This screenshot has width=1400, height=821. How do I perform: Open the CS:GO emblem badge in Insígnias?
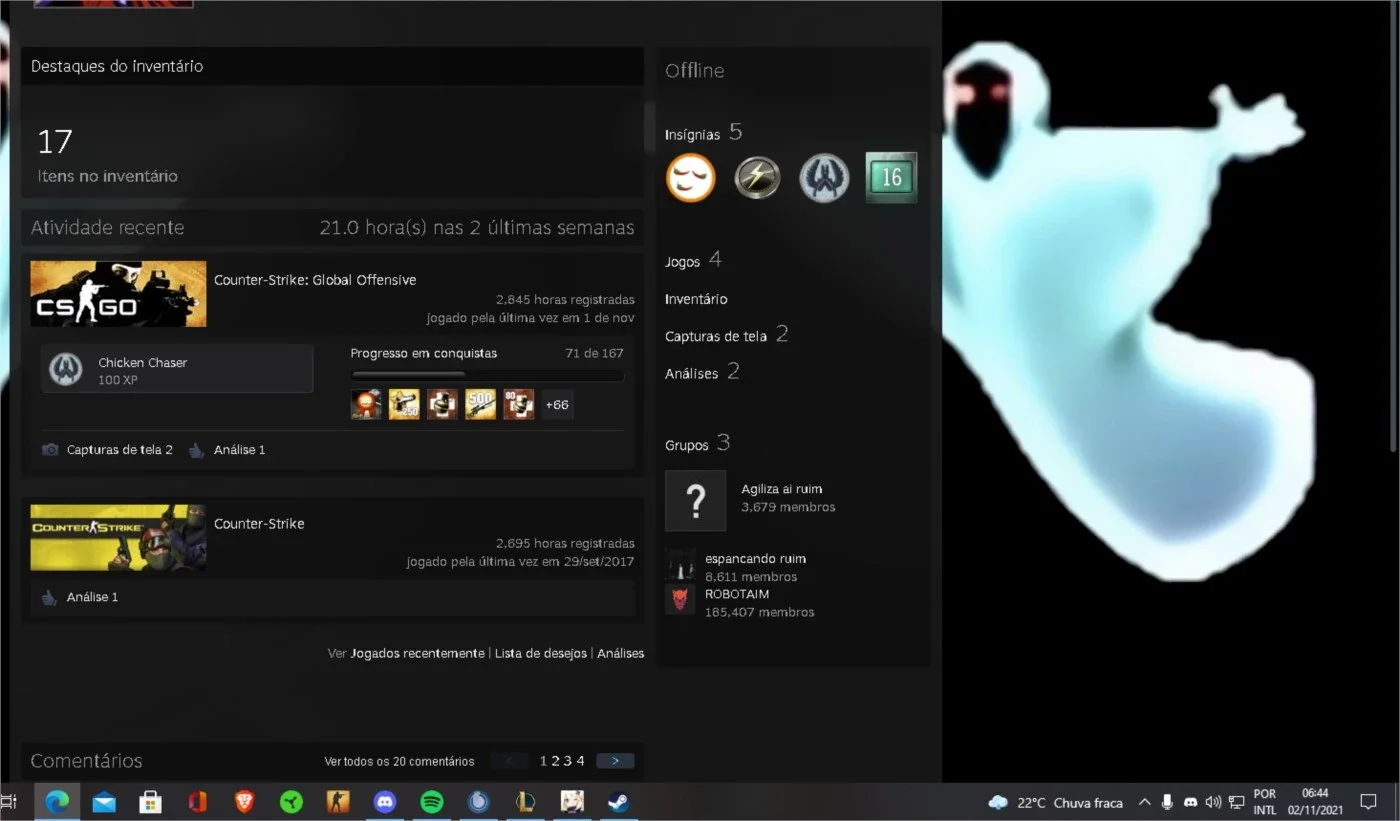pos(824,178)
